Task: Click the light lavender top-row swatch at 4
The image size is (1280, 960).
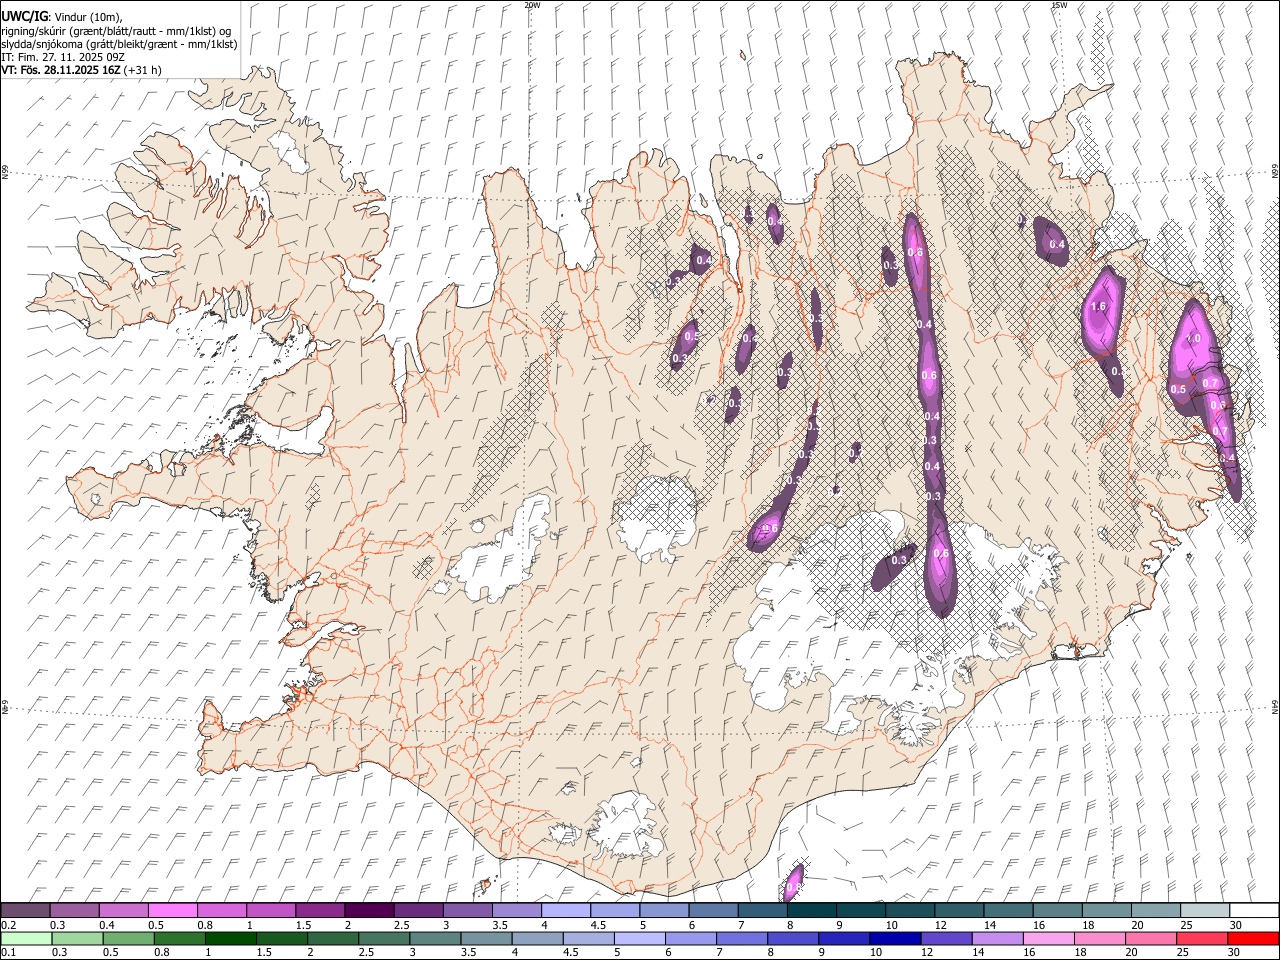Action: [x=566, y=910]
